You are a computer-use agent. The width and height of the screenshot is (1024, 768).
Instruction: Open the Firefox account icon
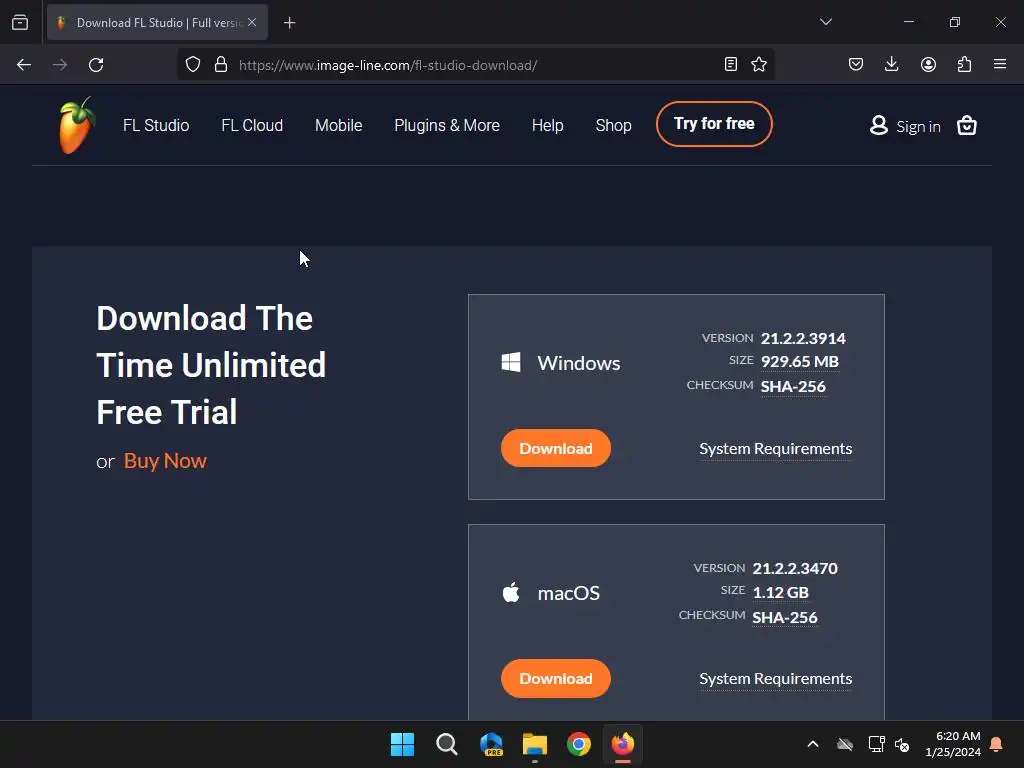click(928, 64)
